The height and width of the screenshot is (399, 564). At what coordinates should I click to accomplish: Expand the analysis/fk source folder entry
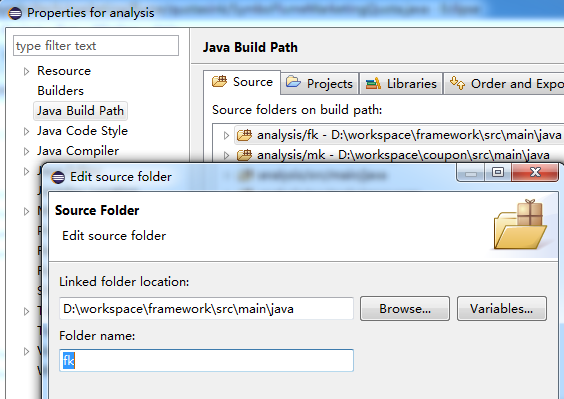coord(226,135)
